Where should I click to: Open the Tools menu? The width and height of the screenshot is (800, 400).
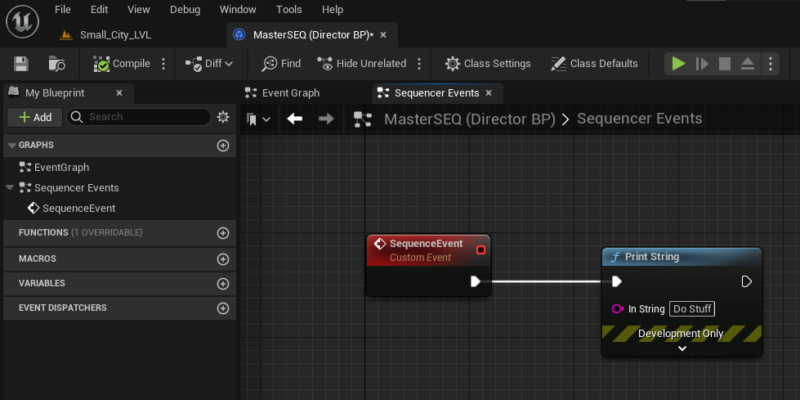point(289,9)
